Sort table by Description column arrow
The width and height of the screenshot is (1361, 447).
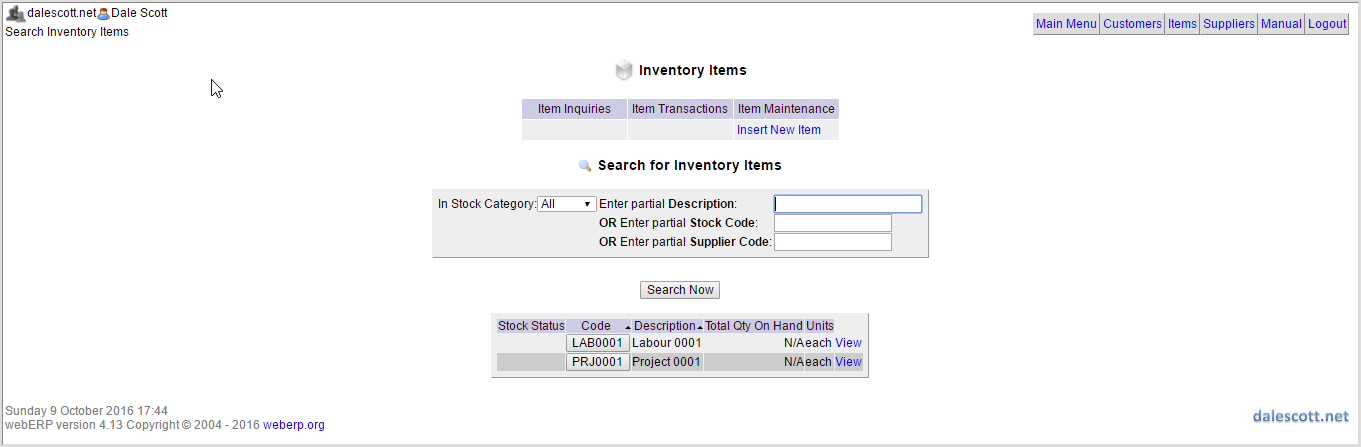pyautogui.click(x=699, y=327)
